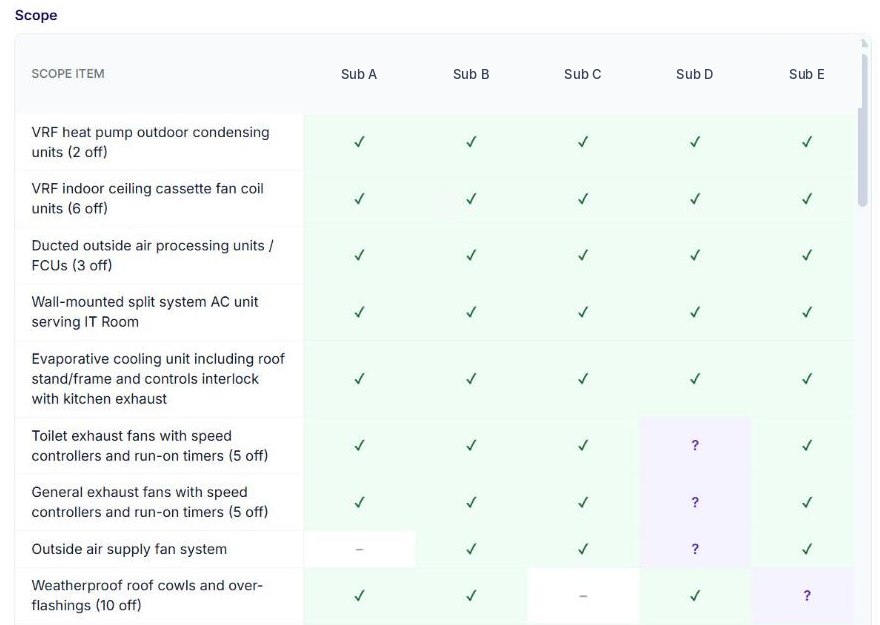Click Sub A checkmark for Weatherproof roof cowls
The width and height of the screenshot is (880, 625).
[359, 595]
